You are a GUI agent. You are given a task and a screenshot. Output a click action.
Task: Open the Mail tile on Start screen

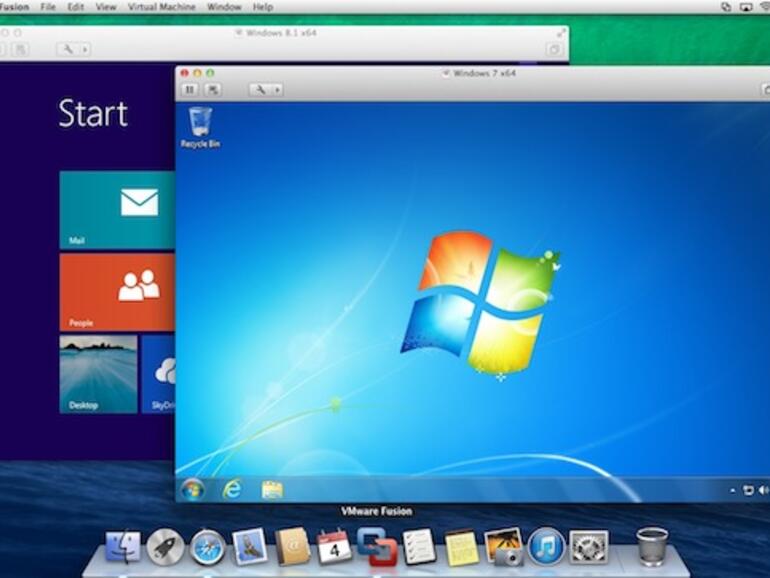click(x=117, y=210)
